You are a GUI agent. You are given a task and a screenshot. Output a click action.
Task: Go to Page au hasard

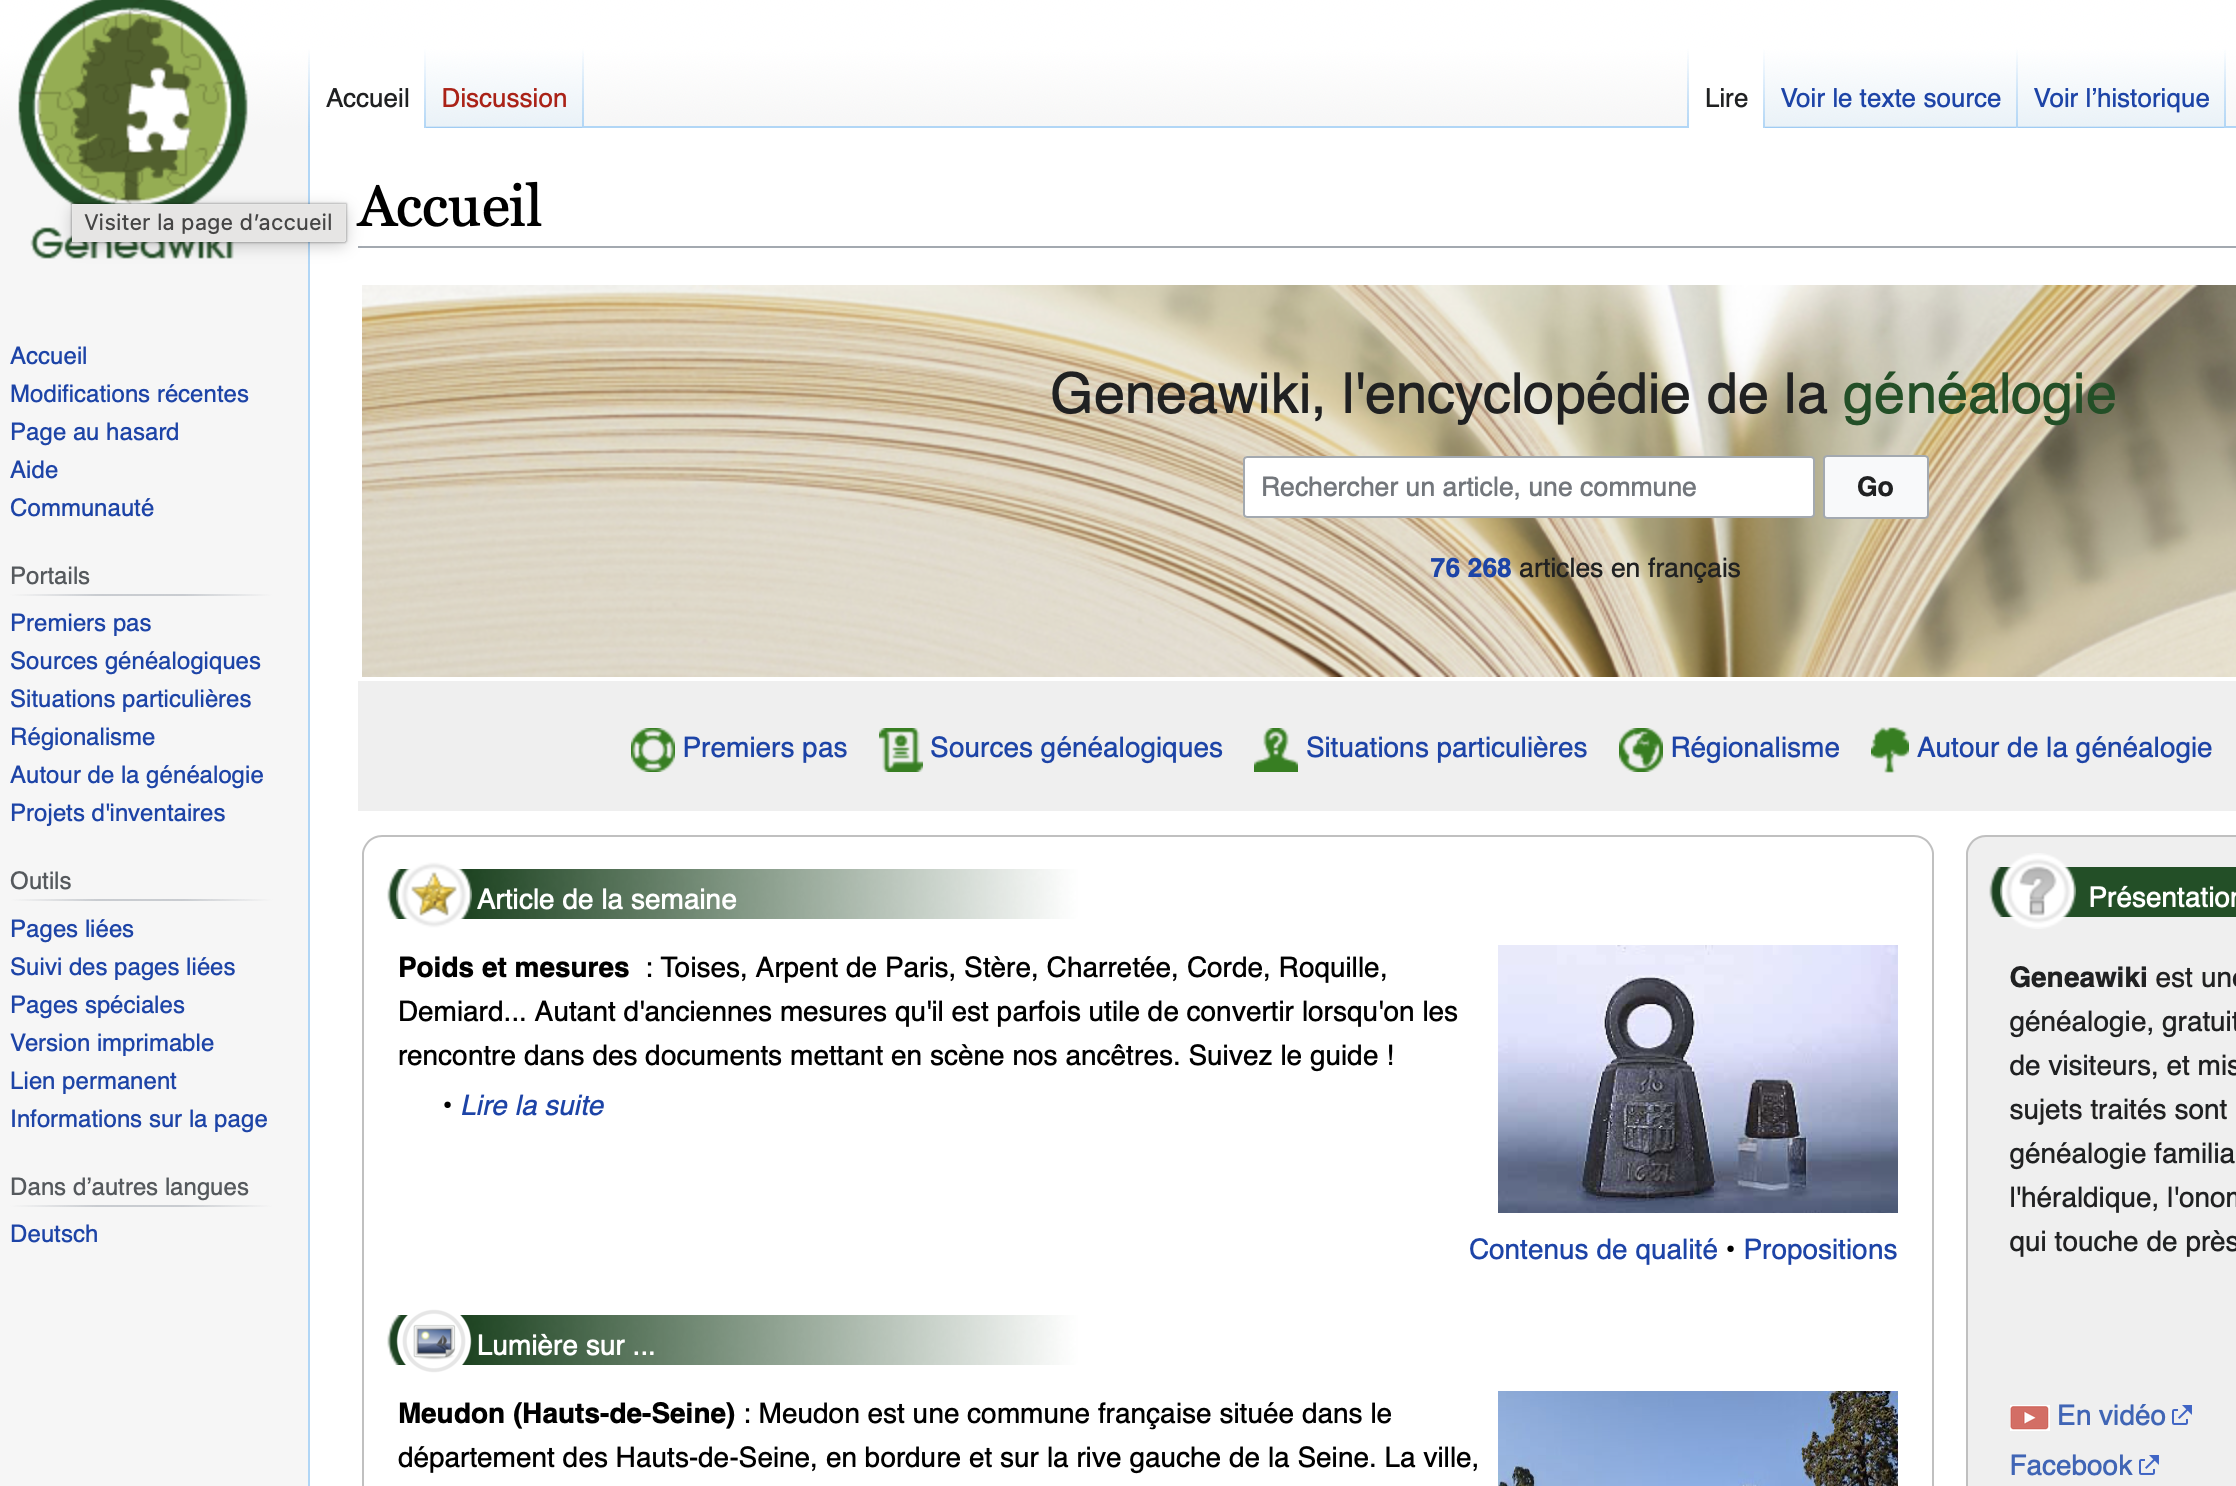coord(94,432)
